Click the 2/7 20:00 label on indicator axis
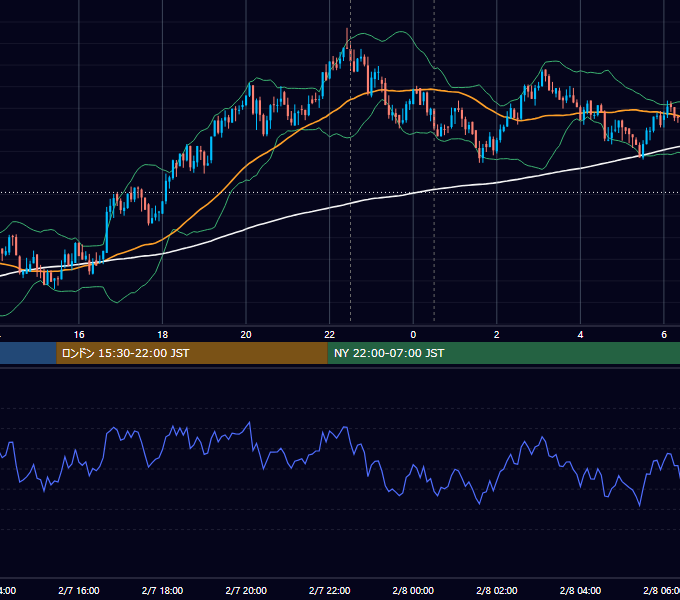680x600 pixels. tap(246, 590)
